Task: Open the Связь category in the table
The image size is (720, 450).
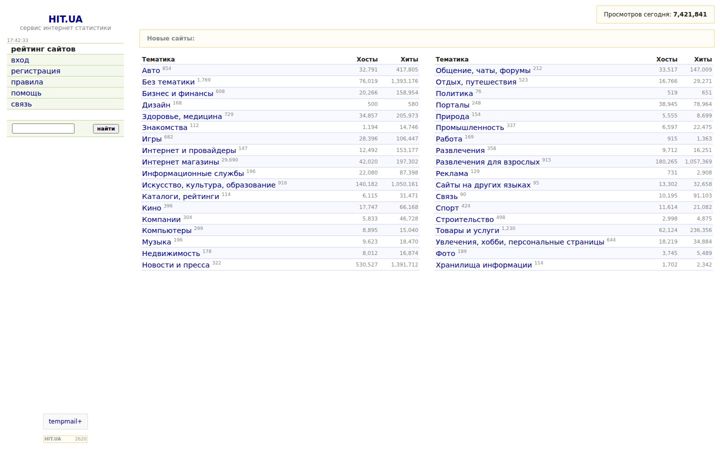Action: click(x=446, y=197)
